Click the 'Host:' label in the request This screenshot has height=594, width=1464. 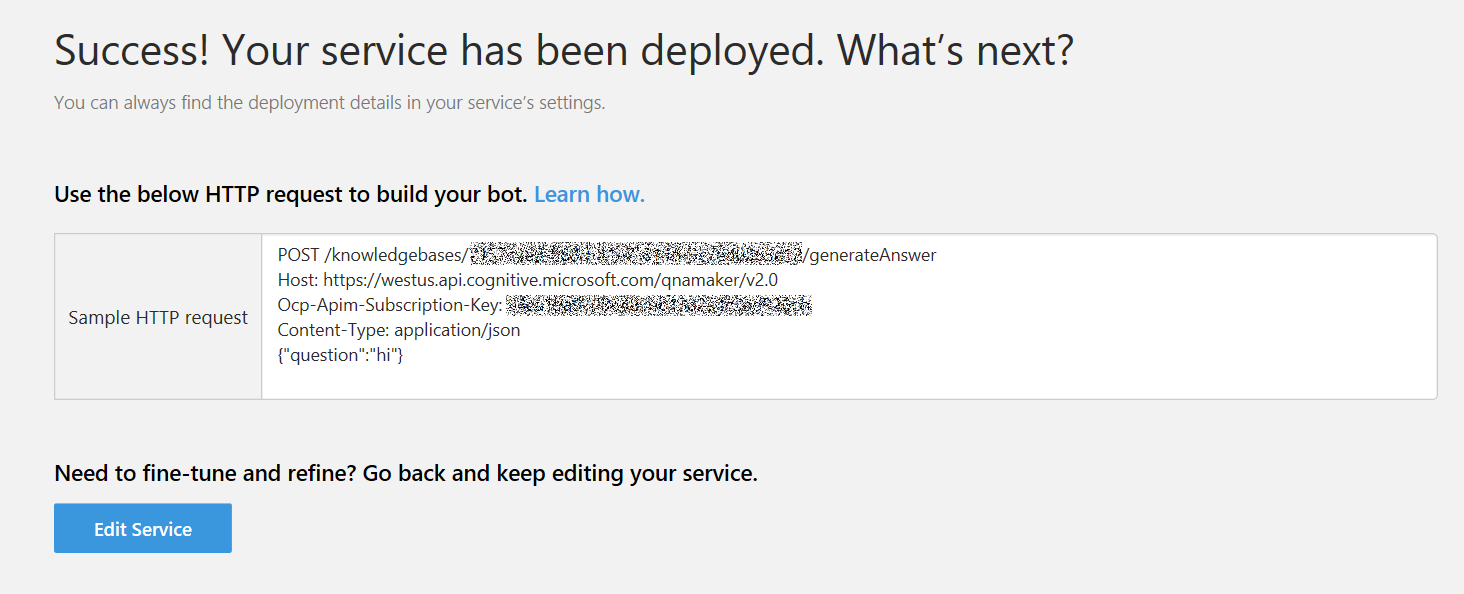click(298, 280)
